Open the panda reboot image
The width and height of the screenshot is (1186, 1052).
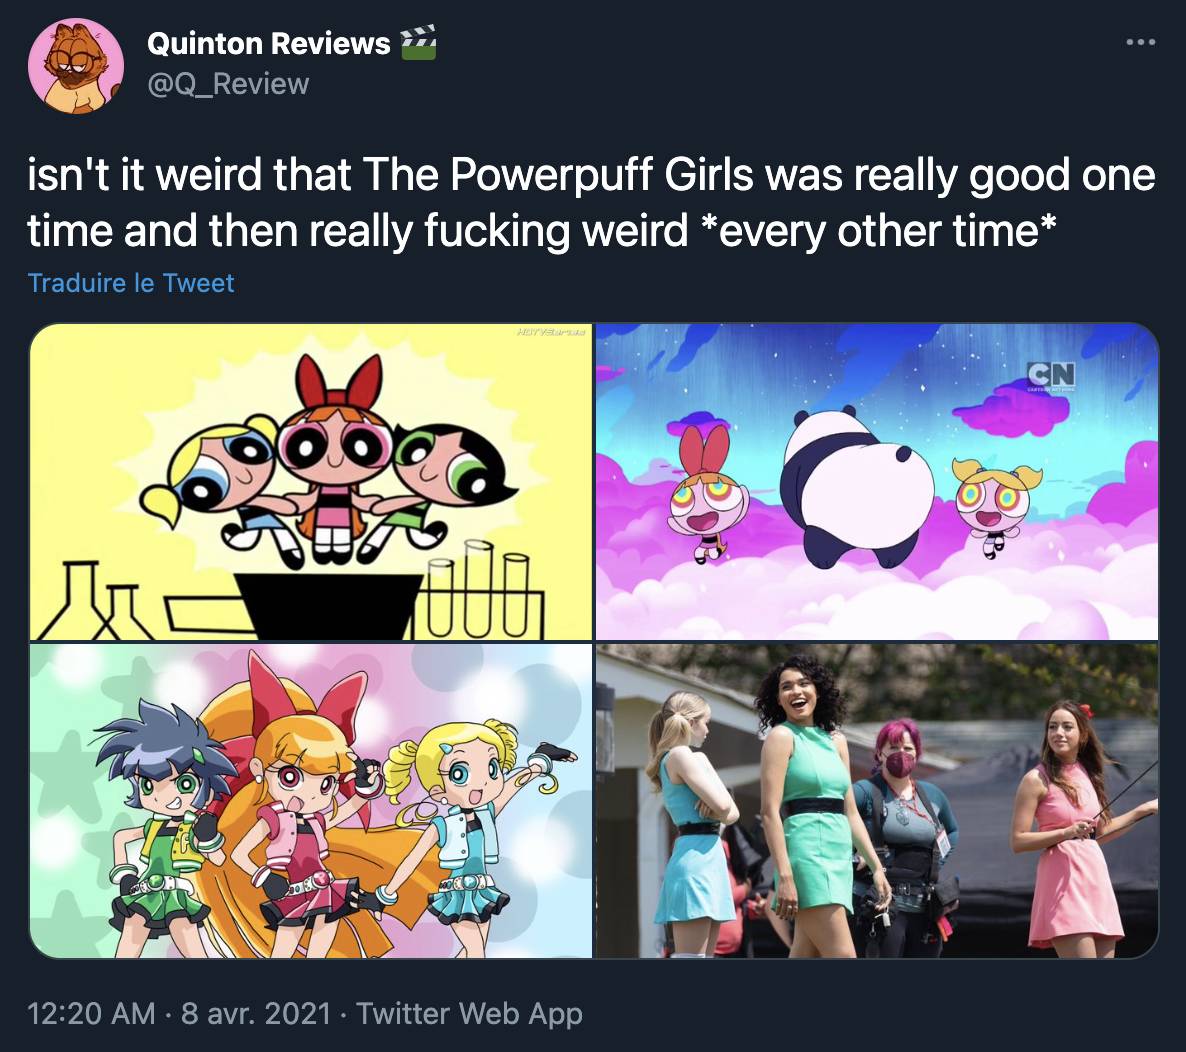877,482
